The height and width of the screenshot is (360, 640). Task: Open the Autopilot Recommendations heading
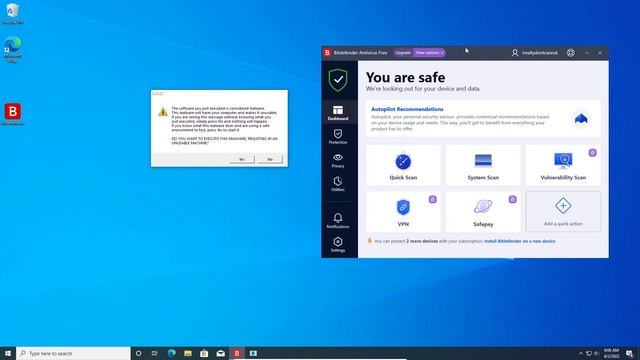407,109
